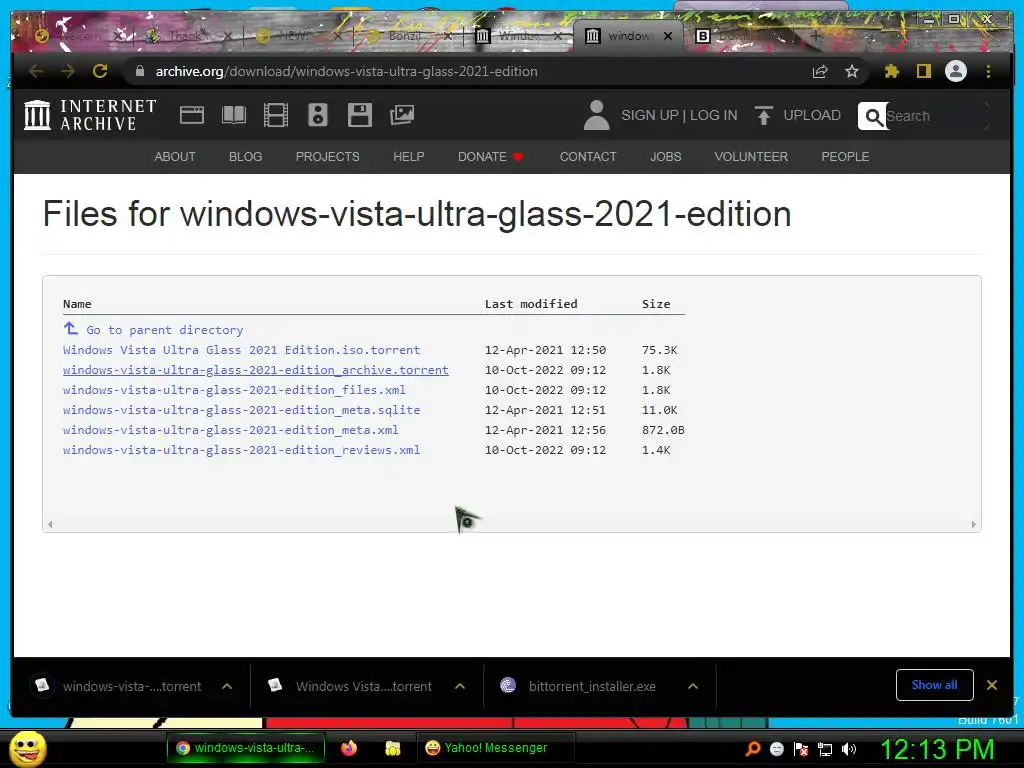Screen dimensions: 1024x768
Task: Click the horizontal scrollbar left arrow
Action: point(50,524)
